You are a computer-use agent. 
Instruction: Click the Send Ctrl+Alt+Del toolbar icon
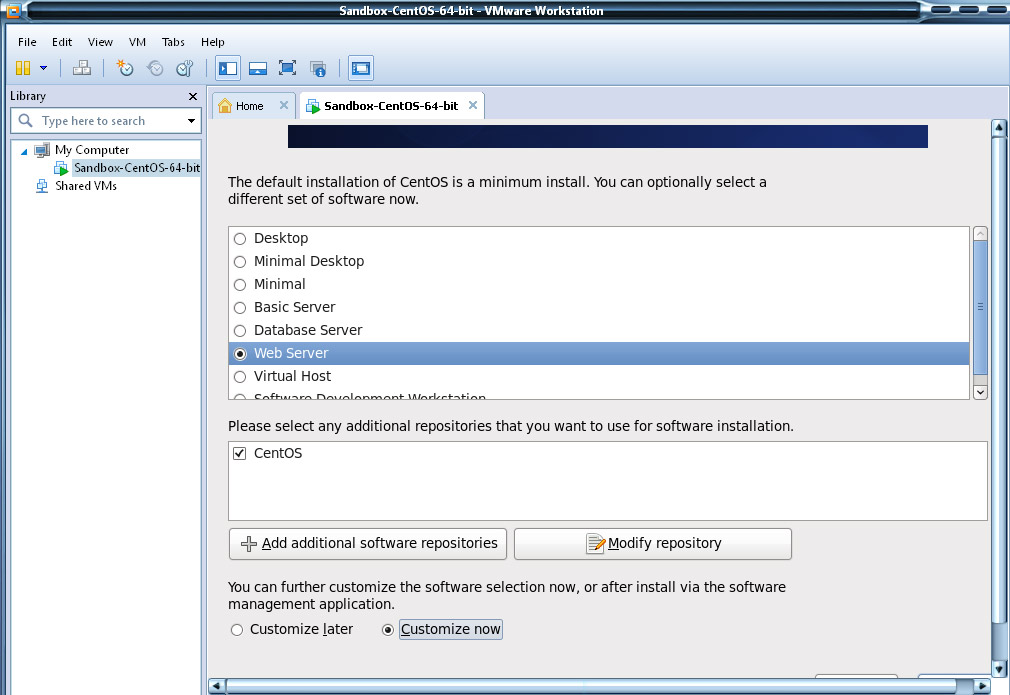tap(82, 68)
